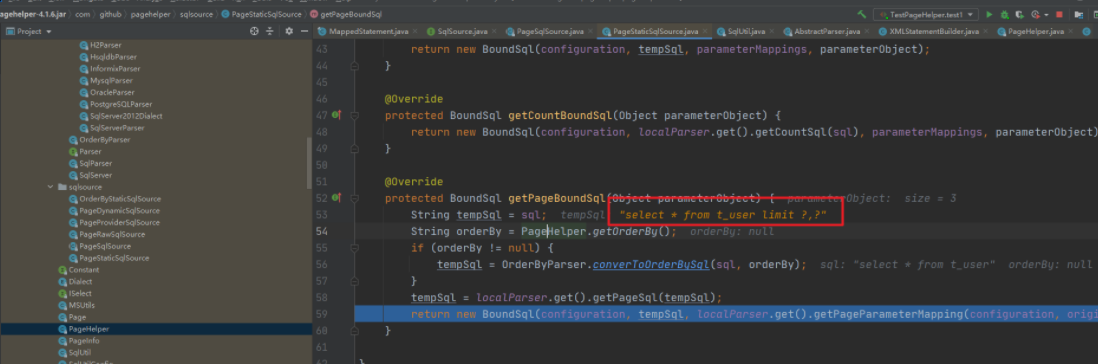The image size is (1098, 364).
Task: Select the highlighted PageHelper tree item
Action: coord(83,329)
